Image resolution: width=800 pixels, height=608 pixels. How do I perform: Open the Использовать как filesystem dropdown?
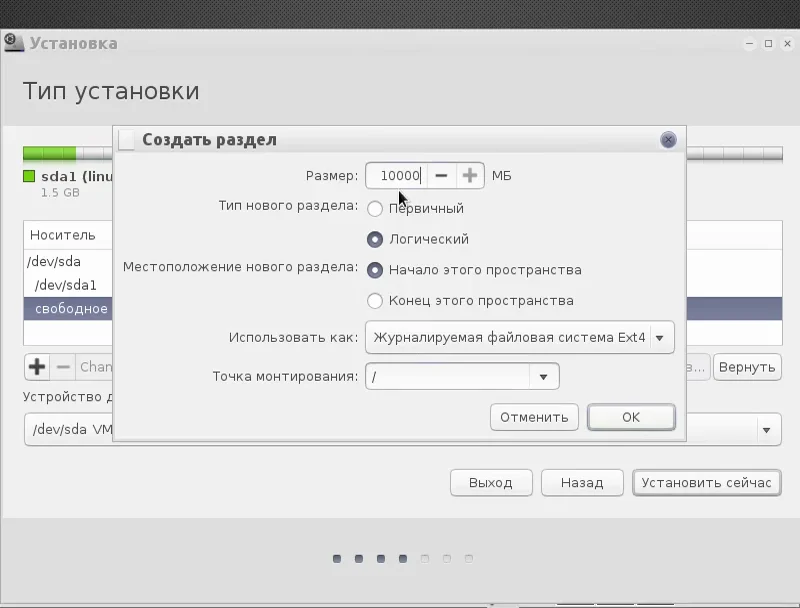coord(520,337)
